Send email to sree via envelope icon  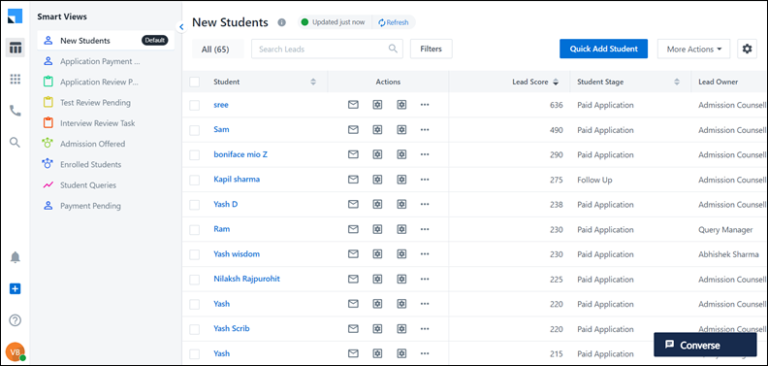353,105
